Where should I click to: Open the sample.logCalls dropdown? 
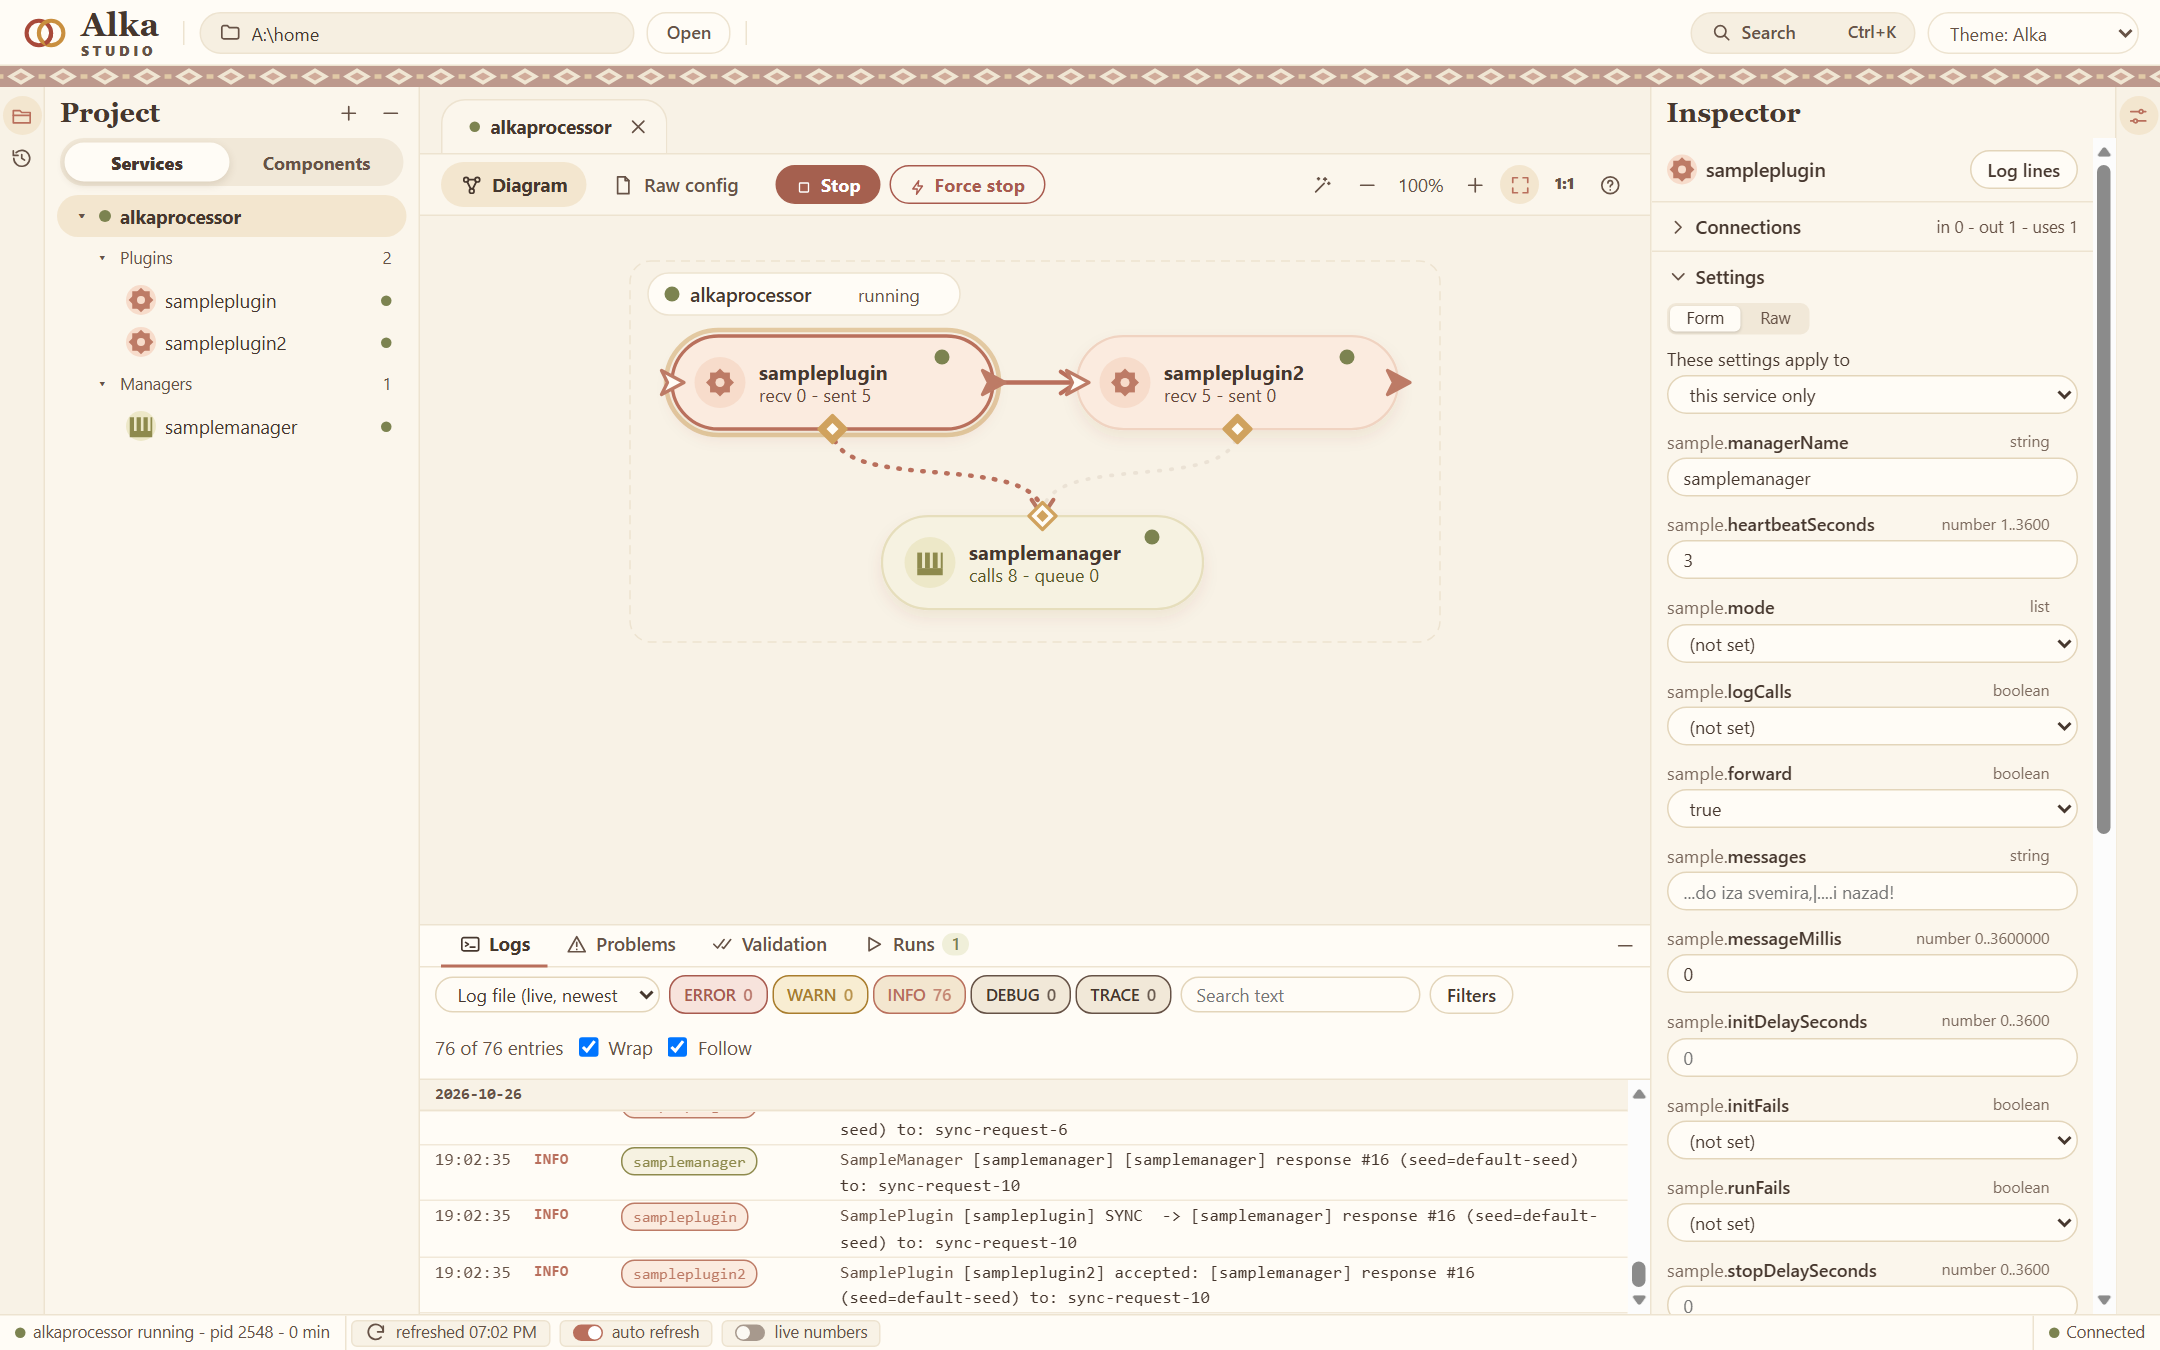coord(1872,727)
